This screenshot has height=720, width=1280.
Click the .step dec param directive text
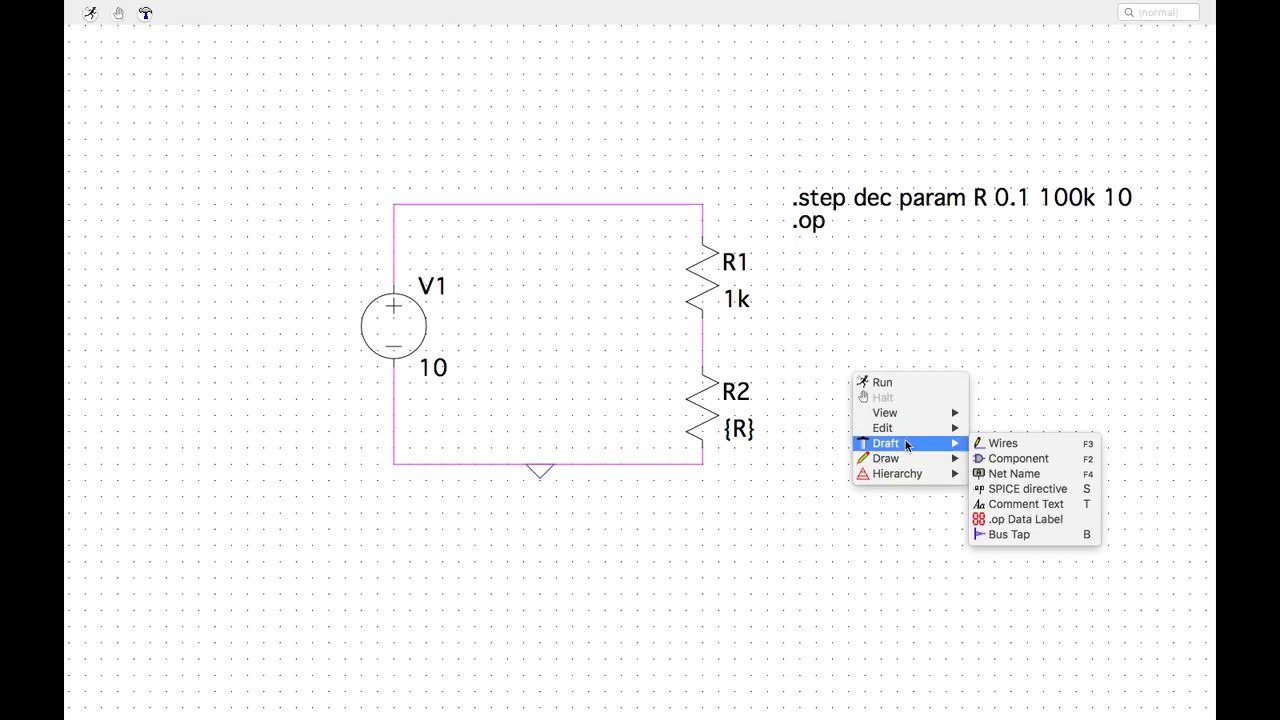click(962, 198)
